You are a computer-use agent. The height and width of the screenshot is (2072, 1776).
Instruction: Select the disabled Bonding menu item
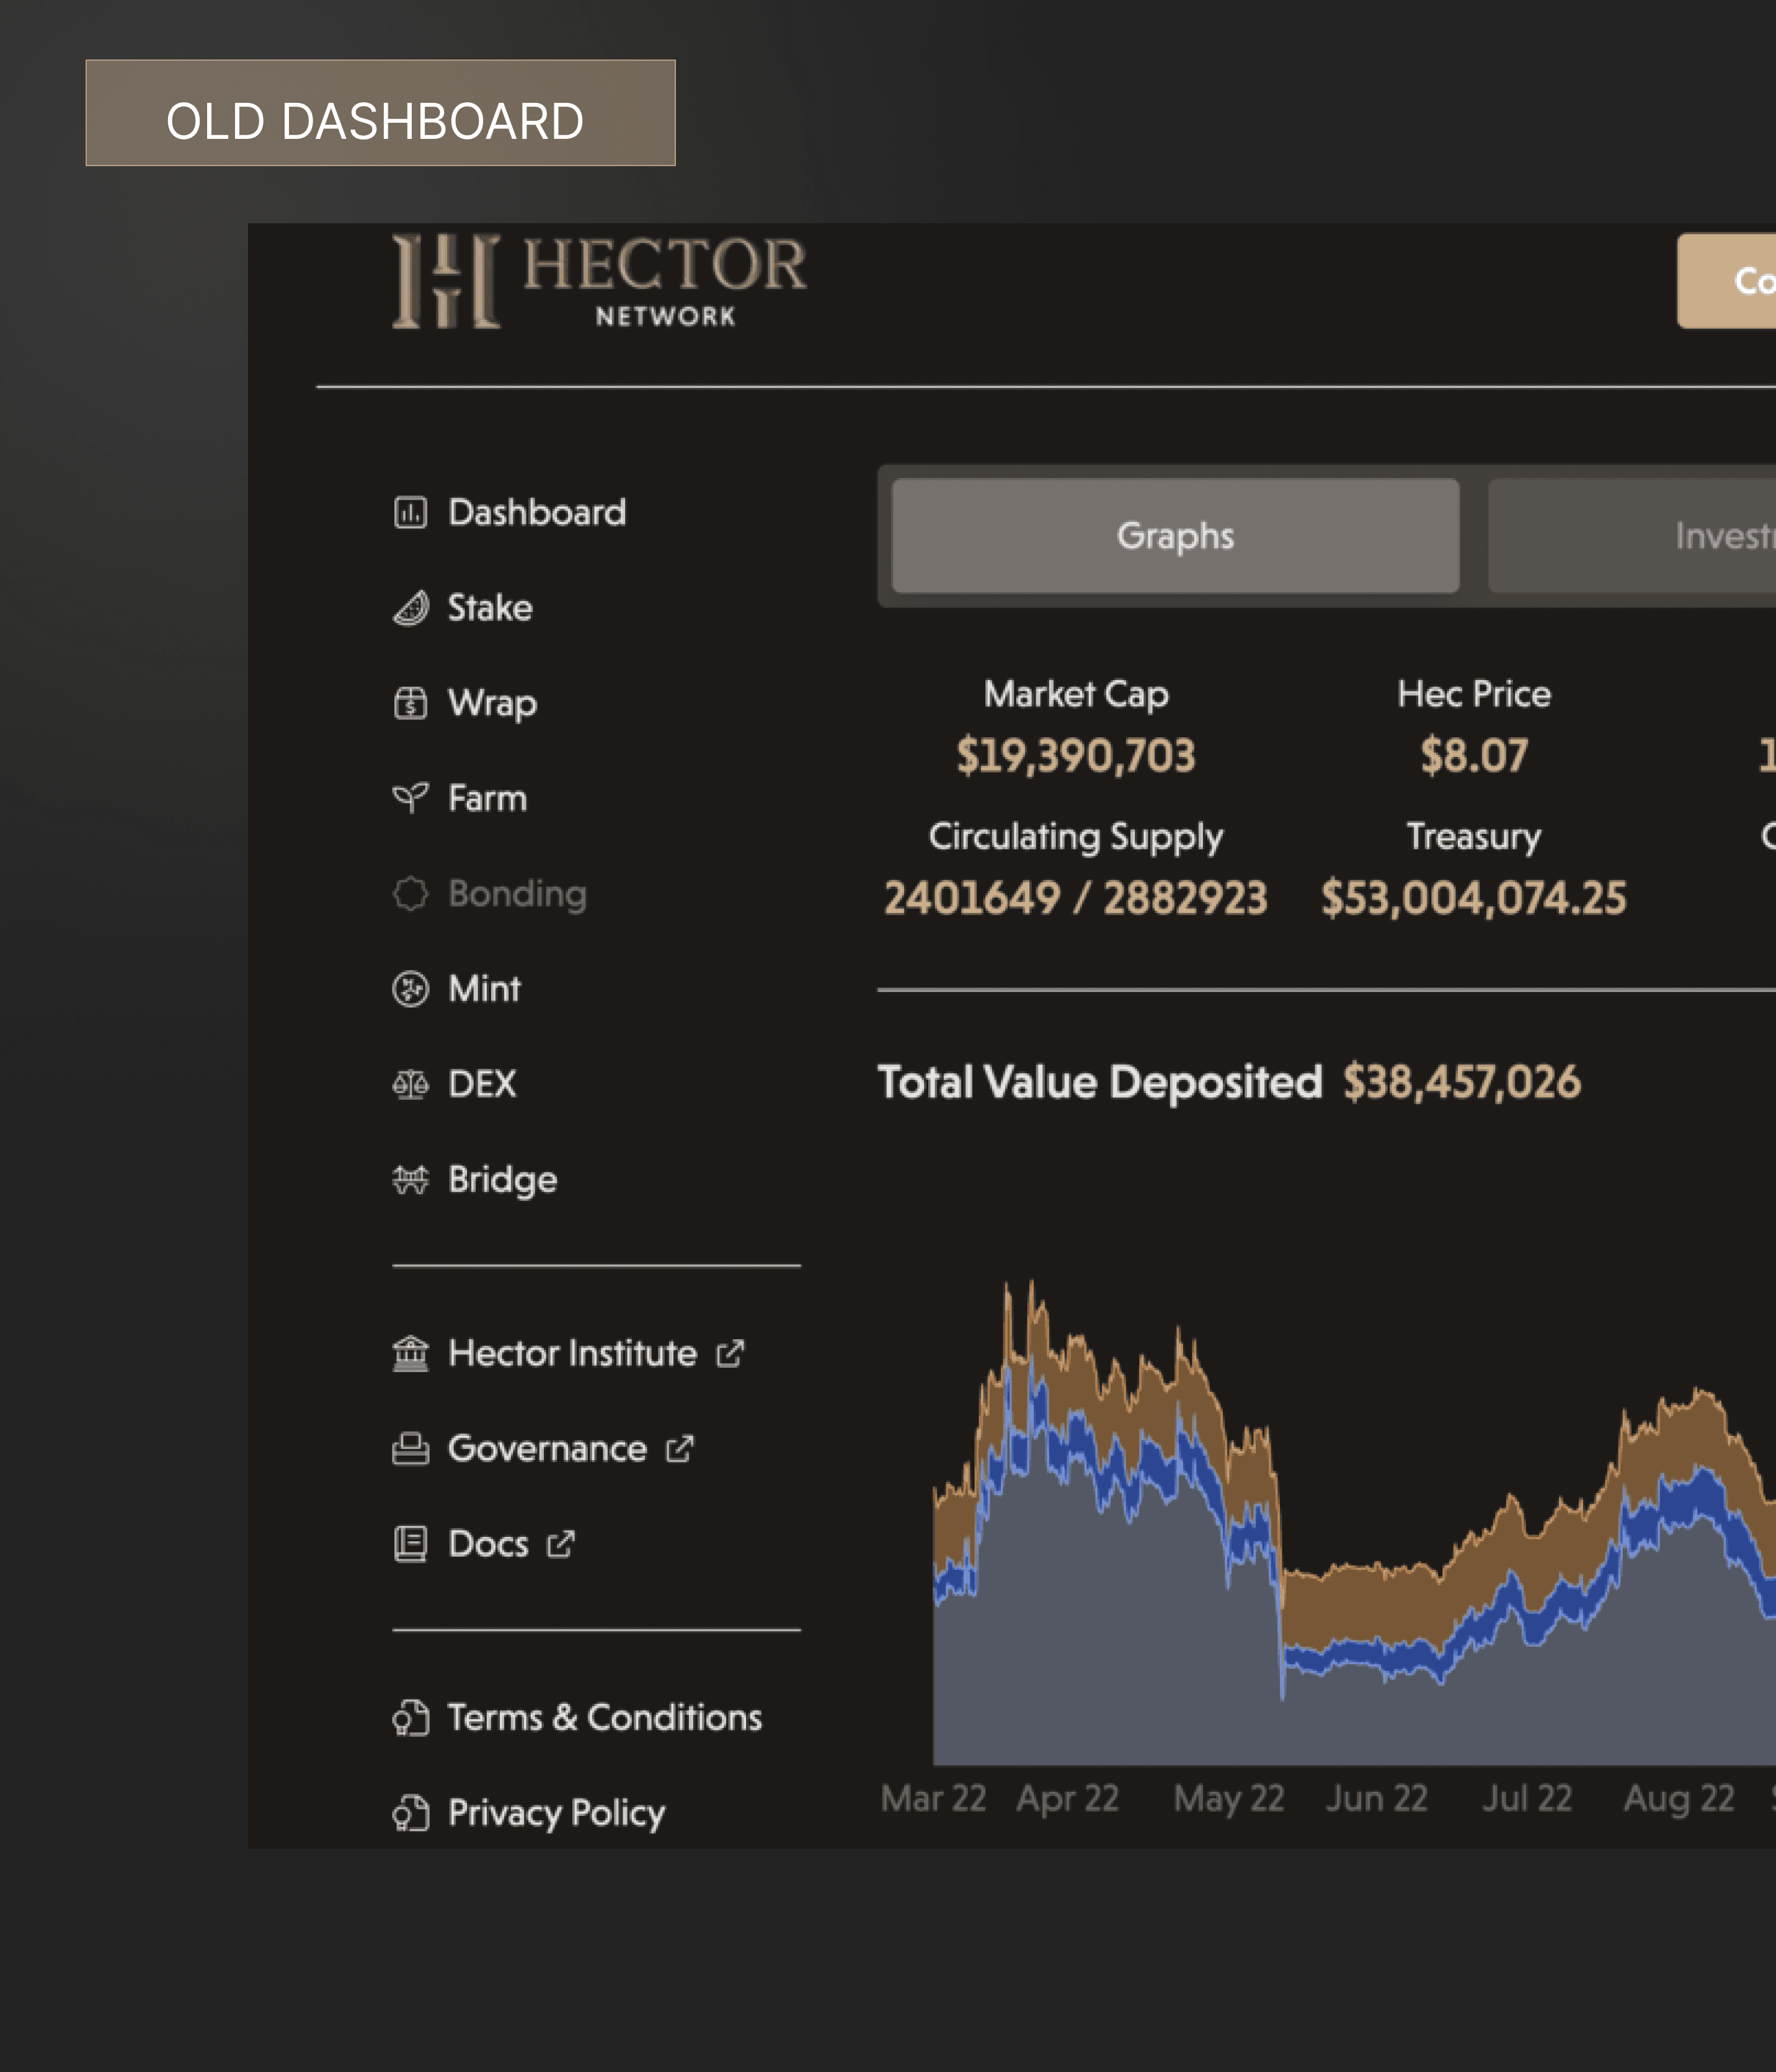(x=516, y=894)
